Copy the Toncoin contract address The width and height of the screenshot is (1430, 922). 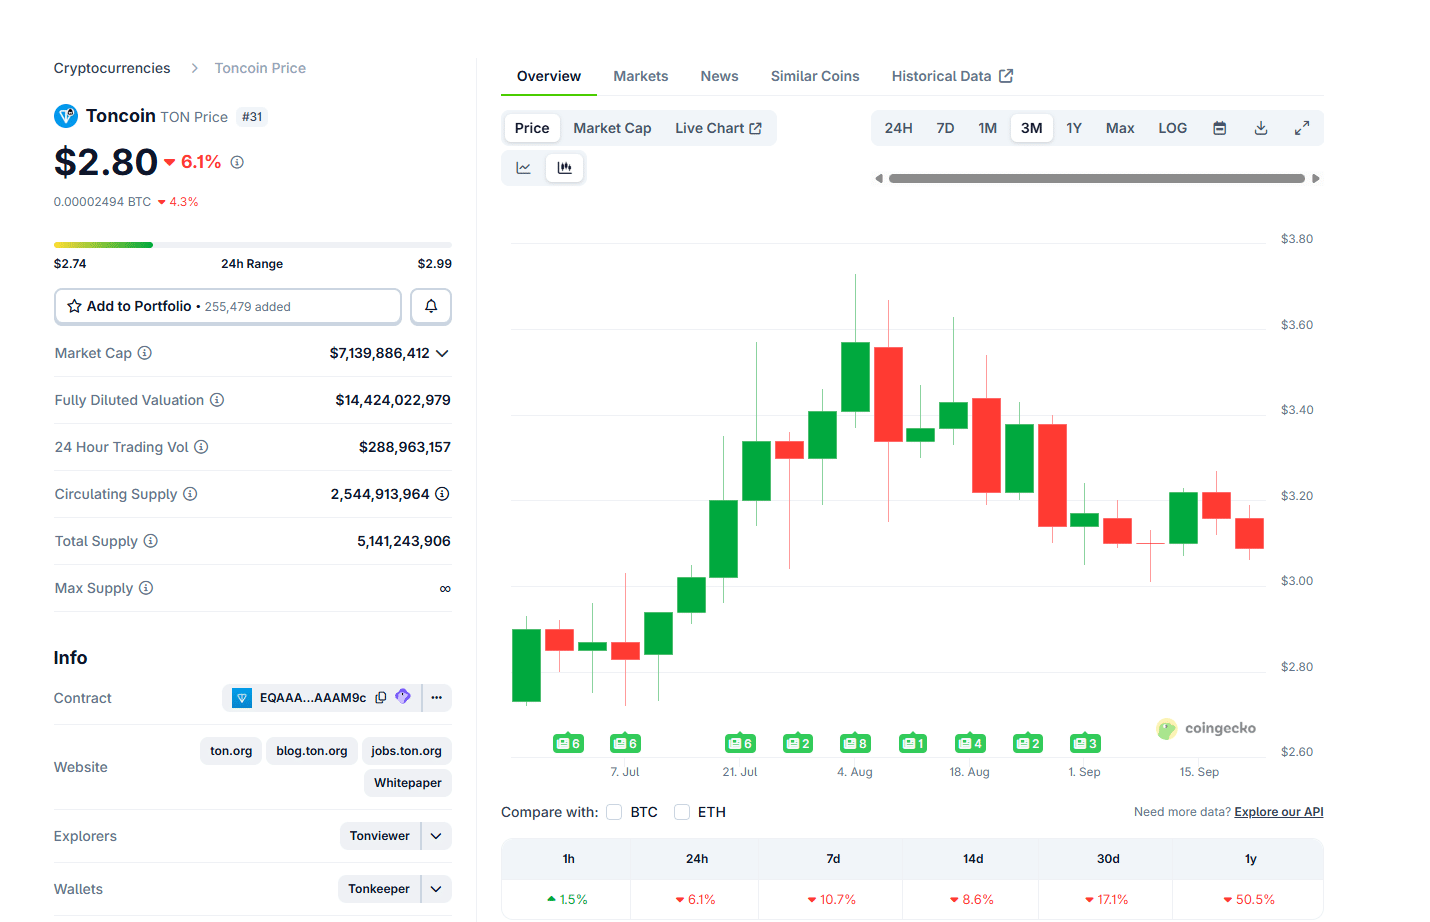tap(381, 697)
